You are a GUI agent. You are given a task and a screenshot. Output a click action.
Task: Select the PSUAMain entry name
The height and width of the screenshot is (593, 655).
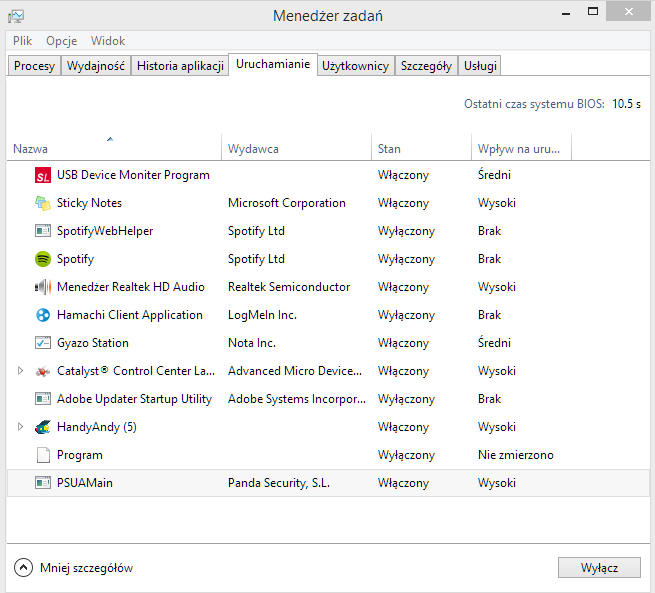pos(85,483)
